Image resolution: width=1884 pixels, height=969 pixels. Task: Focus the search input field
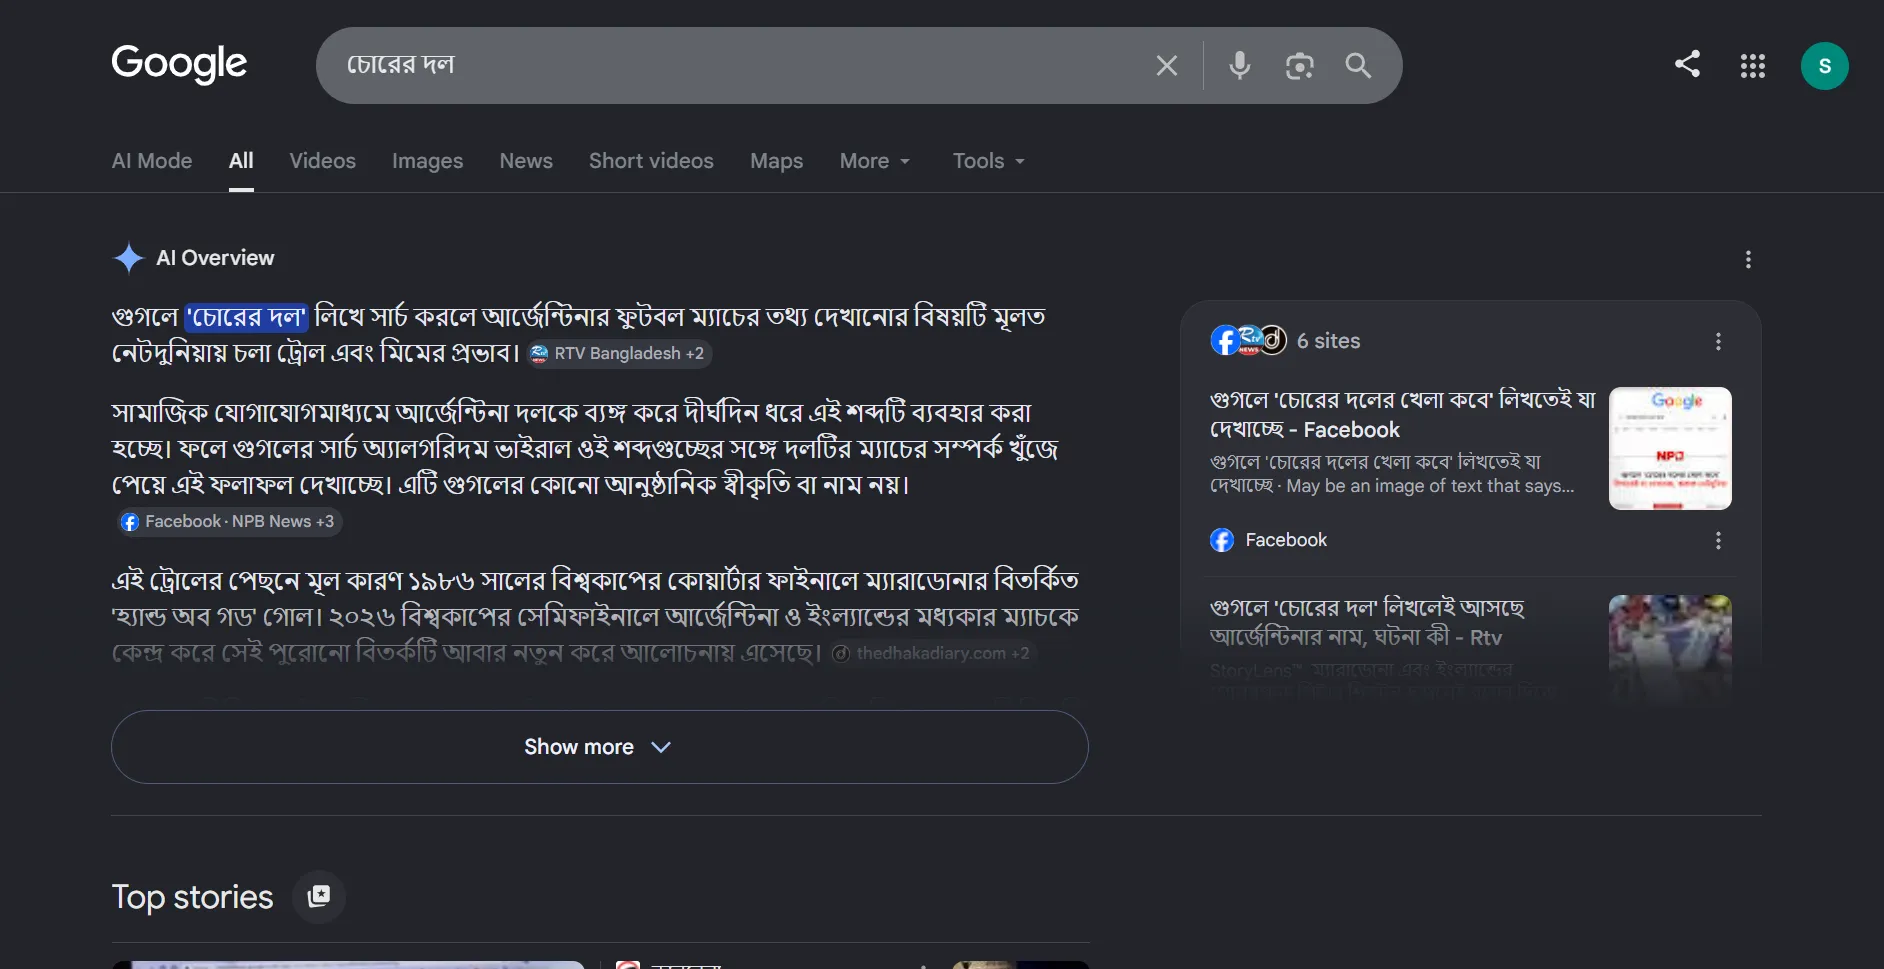(x=740, y=66)
